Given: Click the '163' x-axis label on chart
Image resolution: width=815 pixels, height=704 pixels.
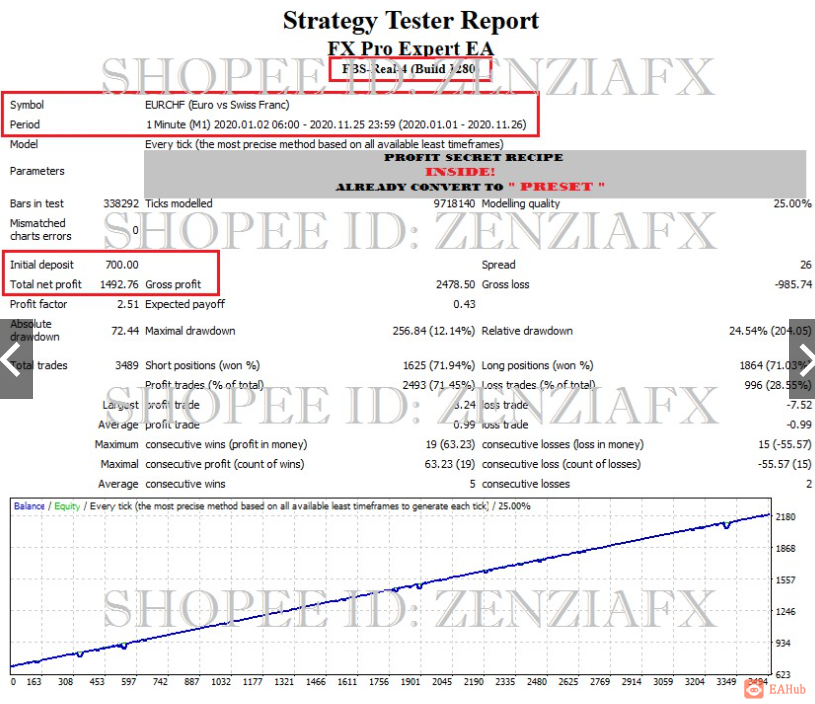Looking at the screenshot, I should point(34,682).
